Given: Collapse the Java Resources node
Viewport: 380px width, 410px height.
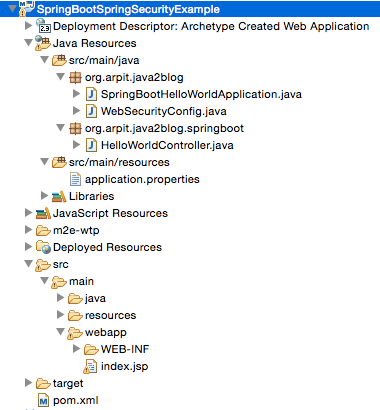Looking at the screenshot, I should 29,43.
